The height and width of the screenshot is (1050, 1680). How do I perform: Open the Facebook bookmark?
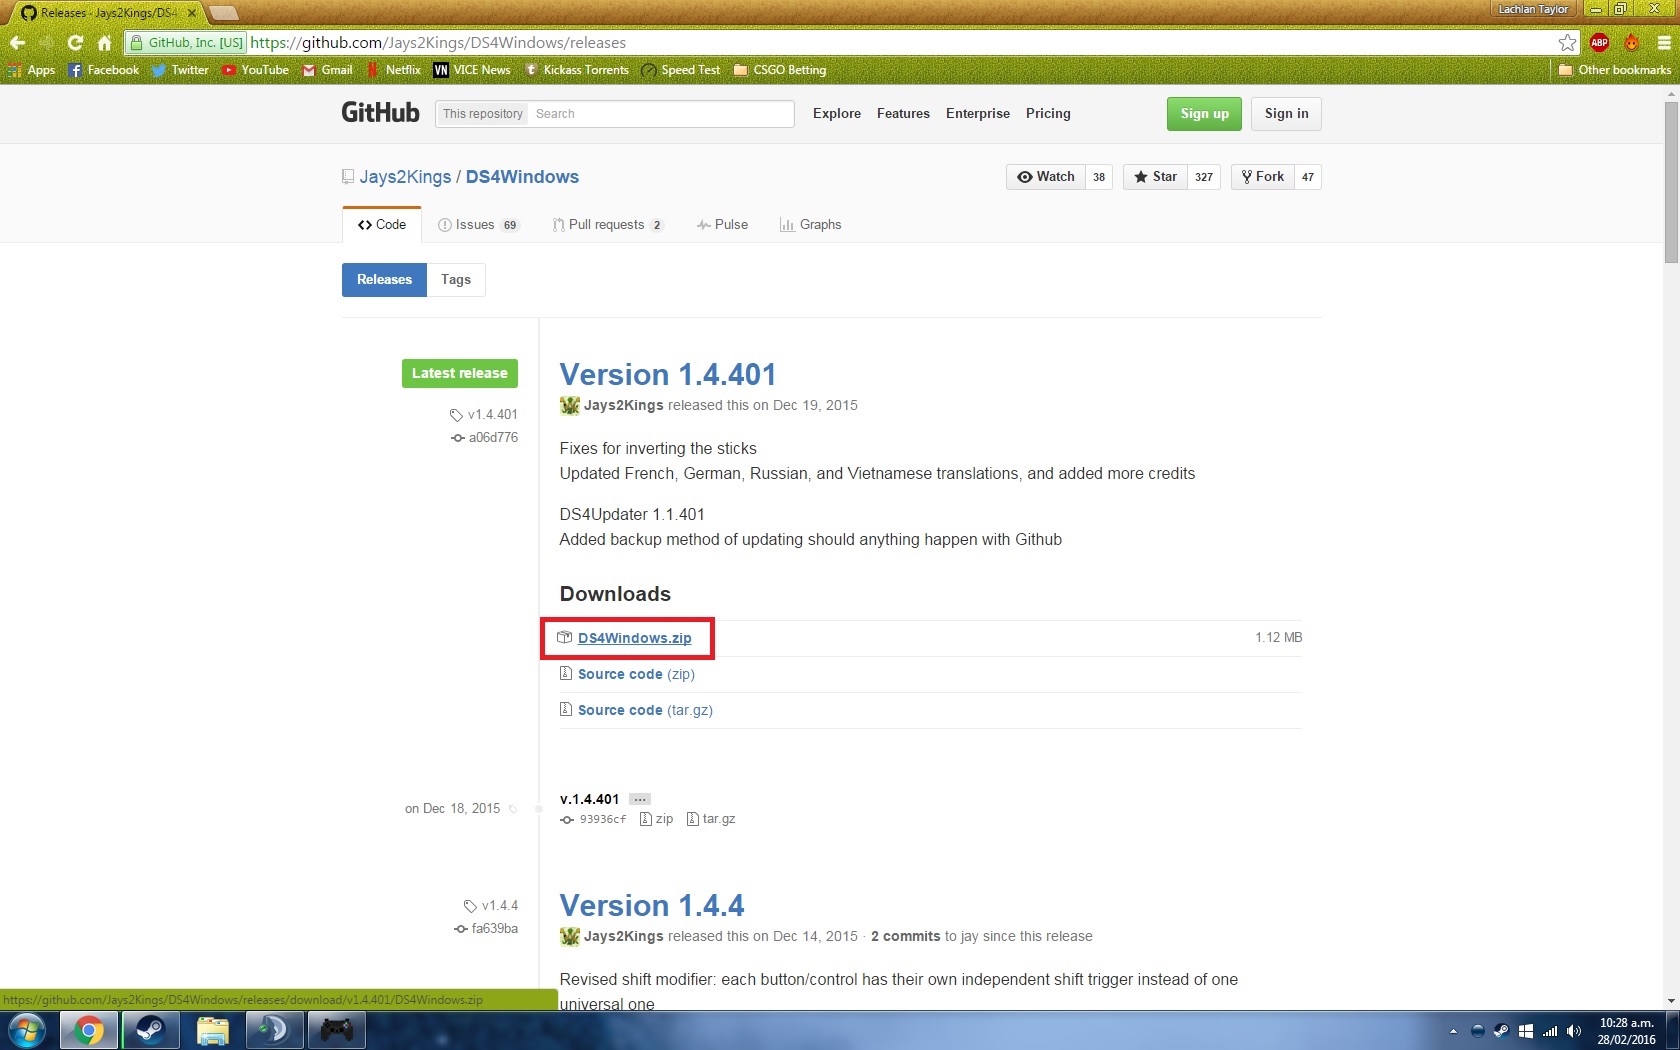pos(104,70)
